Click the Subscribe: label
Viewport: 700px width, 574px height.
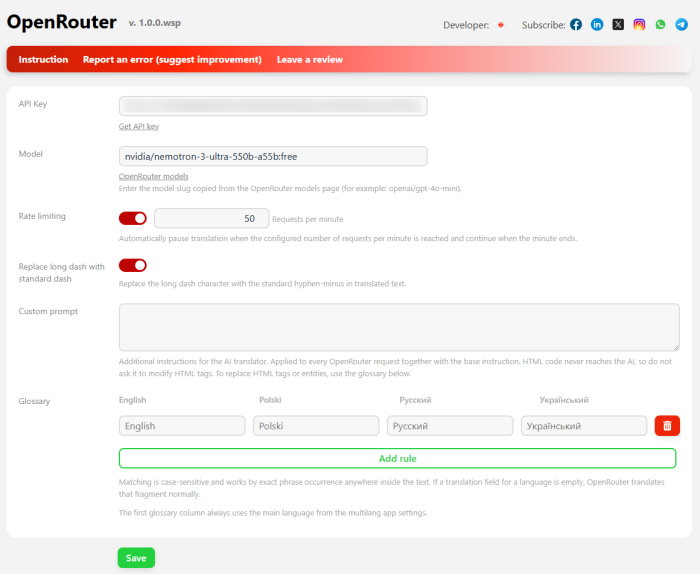544,25
